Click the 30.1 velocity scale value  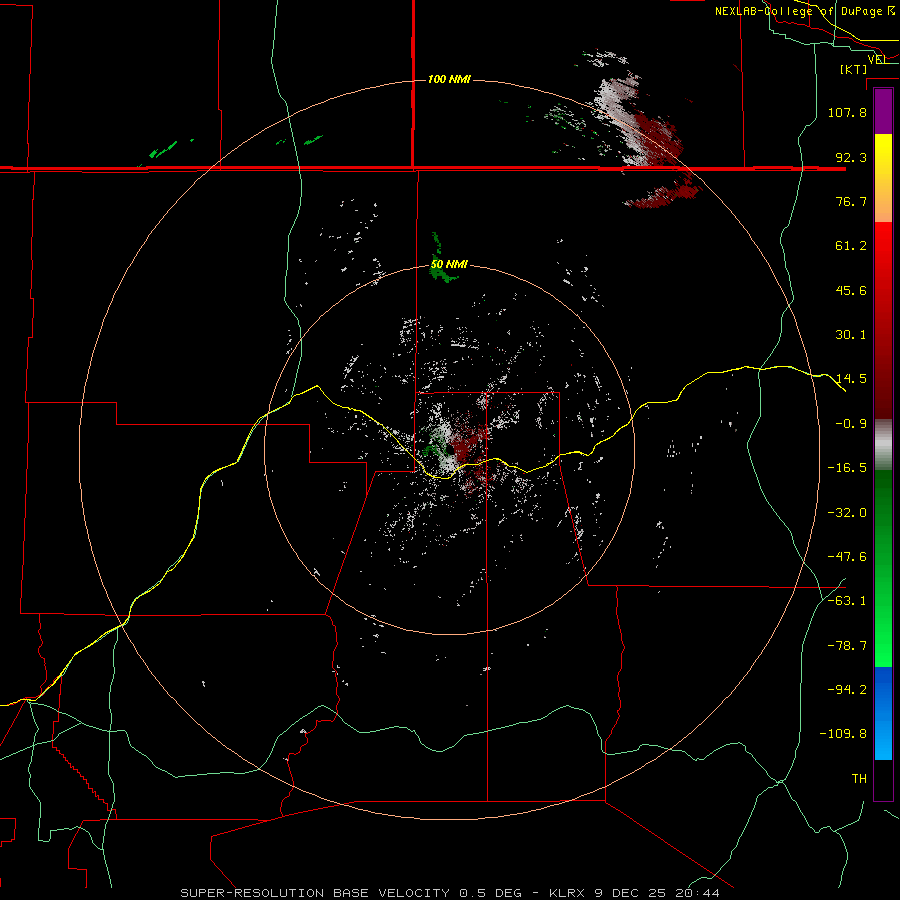pyautogui.click(x=851, y=335)
